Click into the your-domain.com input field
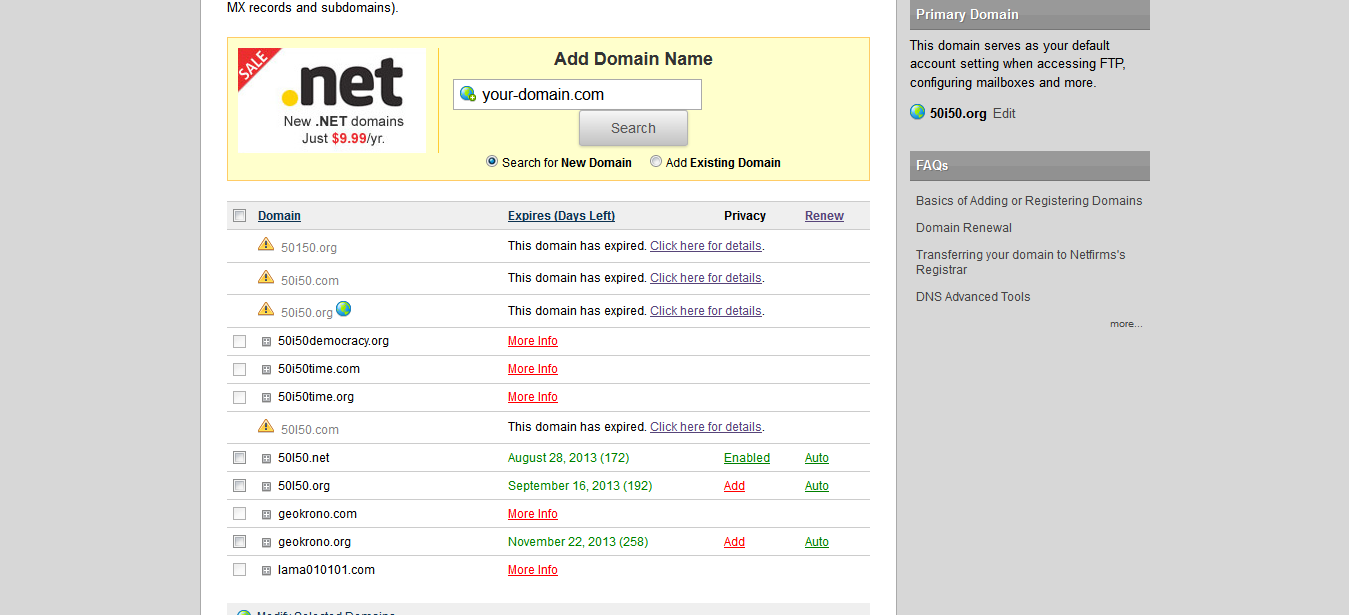 577,95
